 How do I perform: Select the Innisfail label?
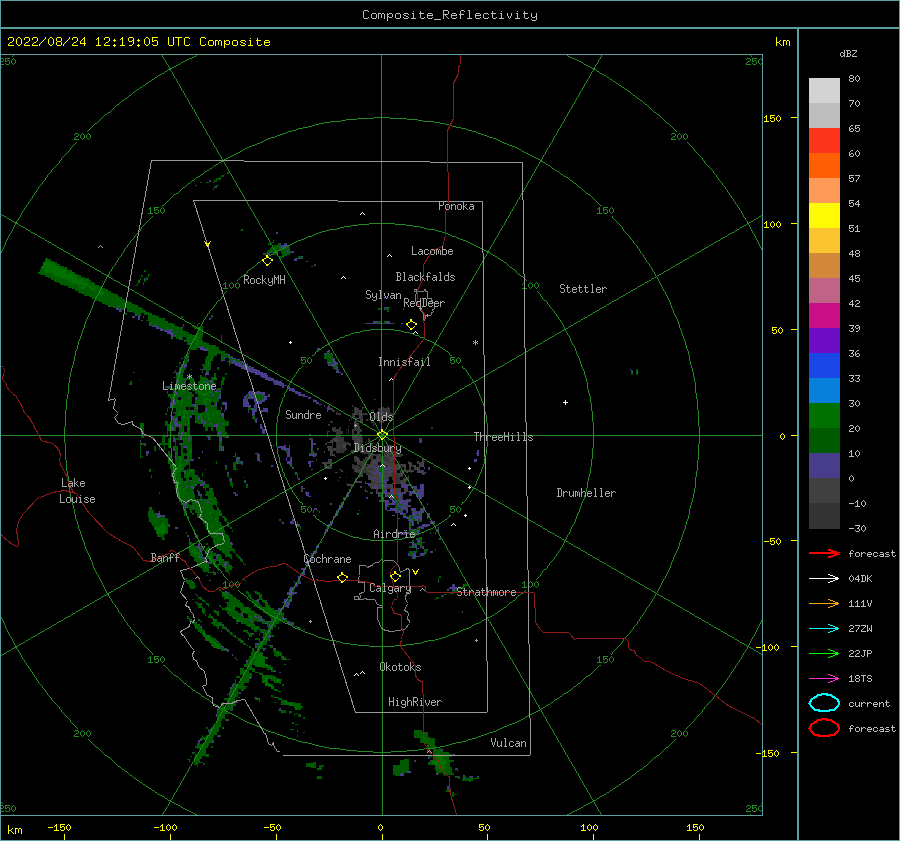tap(404, 362)
